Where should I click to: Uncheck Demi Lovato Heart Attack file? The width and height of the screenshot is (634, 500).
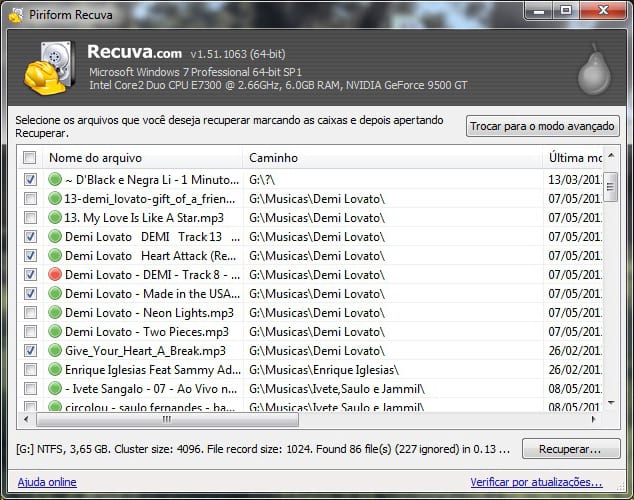pyautogui.click(x=30, y=255)
